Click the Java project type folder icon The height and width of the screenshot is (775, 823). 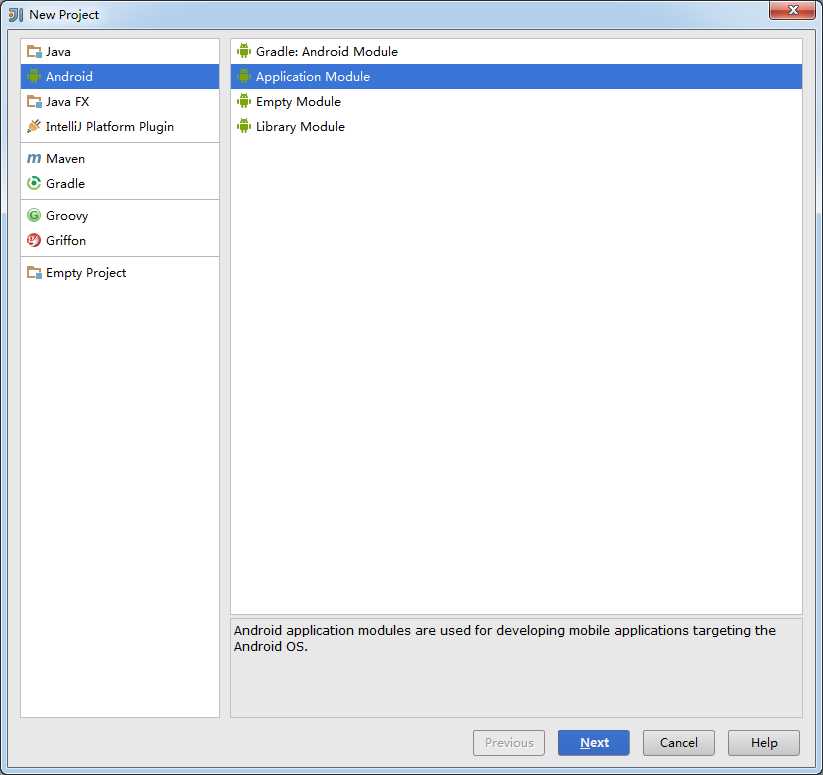34,51
